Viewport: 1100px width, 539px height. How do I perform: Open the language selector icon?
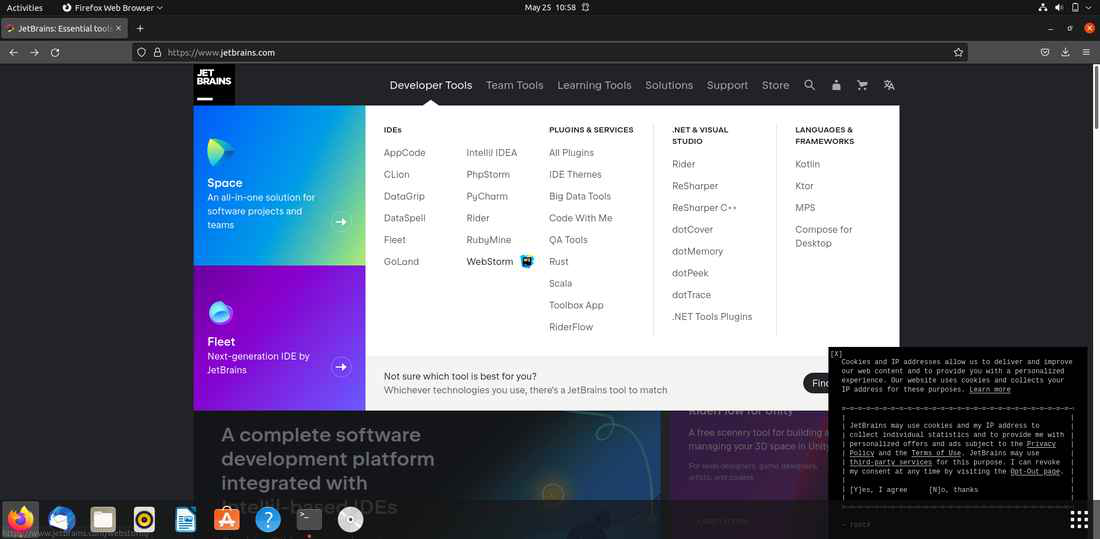(889, 85)
